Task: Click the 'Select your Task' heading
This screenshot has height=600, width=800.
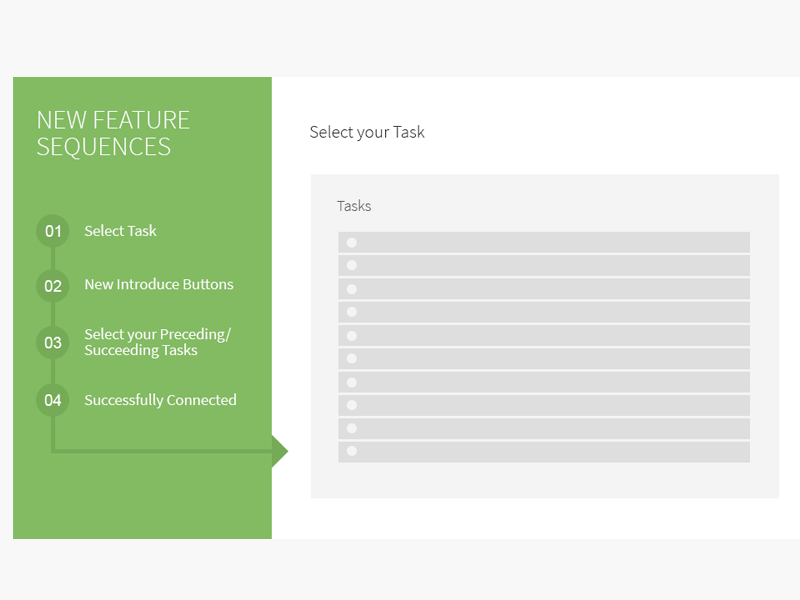Action: [367, 131]
